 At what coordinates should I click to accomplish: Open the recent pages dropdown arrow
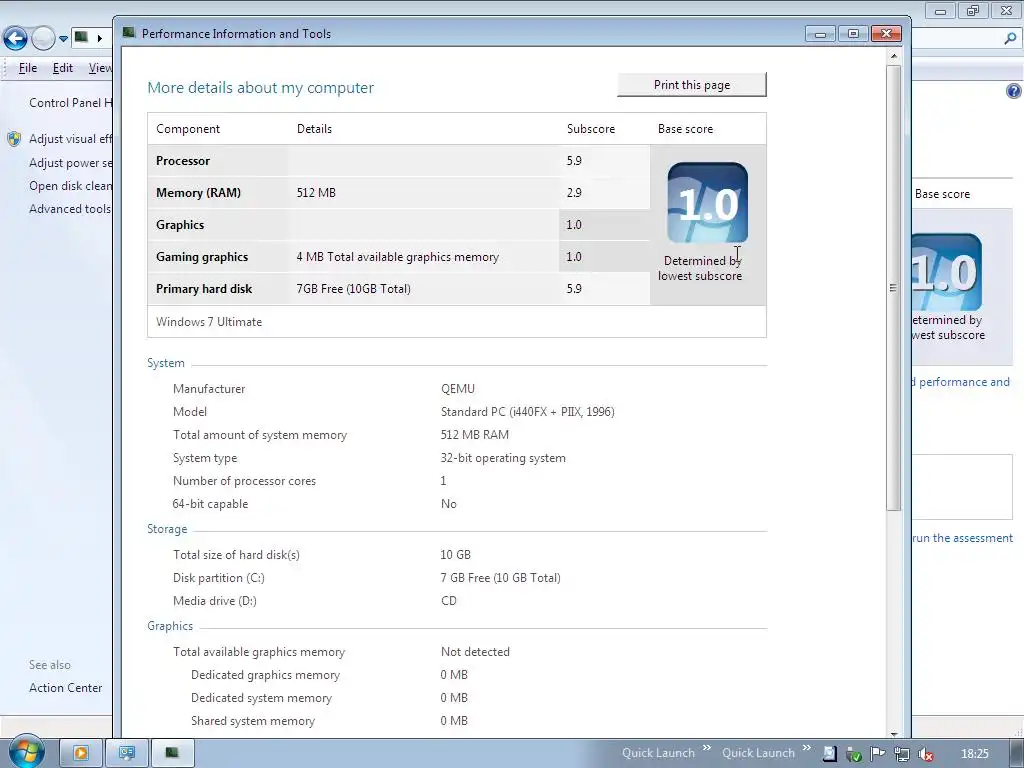63,39
